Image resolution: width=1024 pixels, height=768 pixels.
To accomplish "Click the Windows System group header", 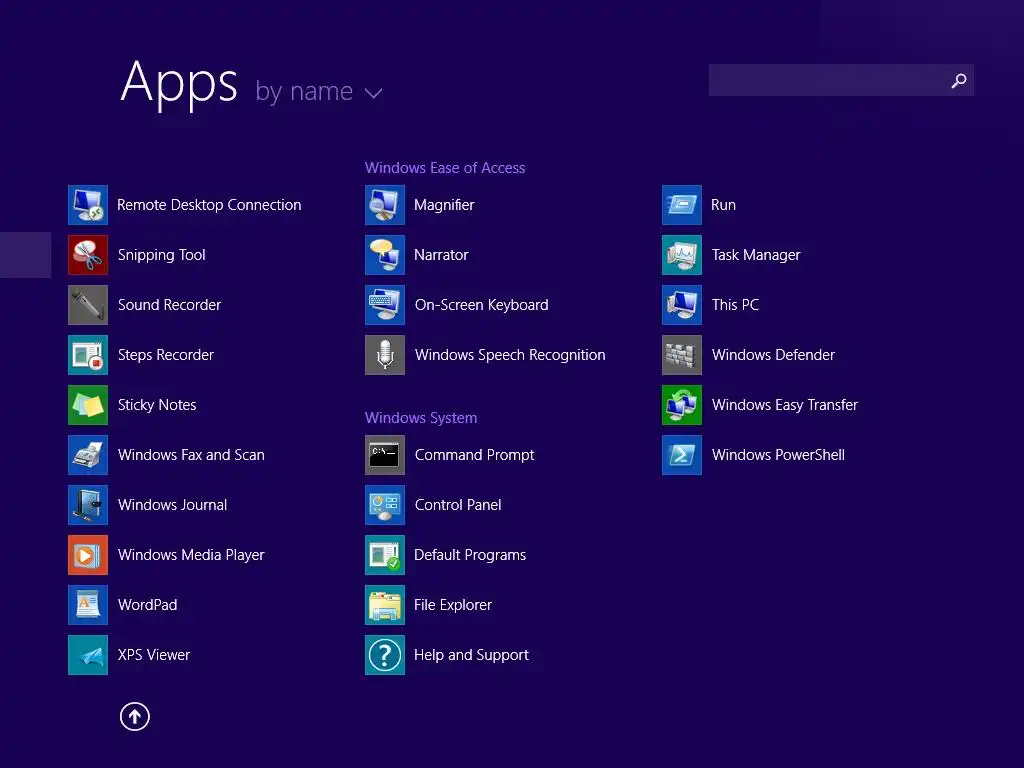I will (421, 418).
